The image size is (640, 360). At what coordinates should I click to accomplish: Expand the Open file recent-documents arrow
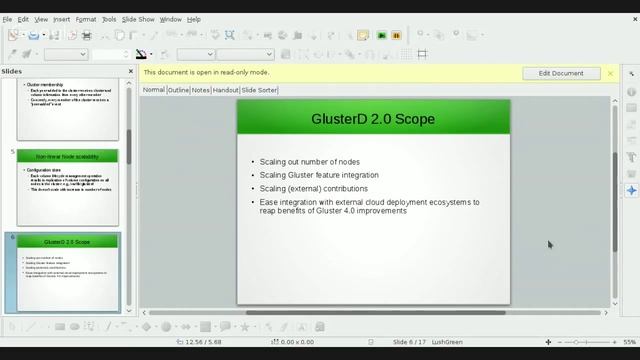[x=44, y=35]
